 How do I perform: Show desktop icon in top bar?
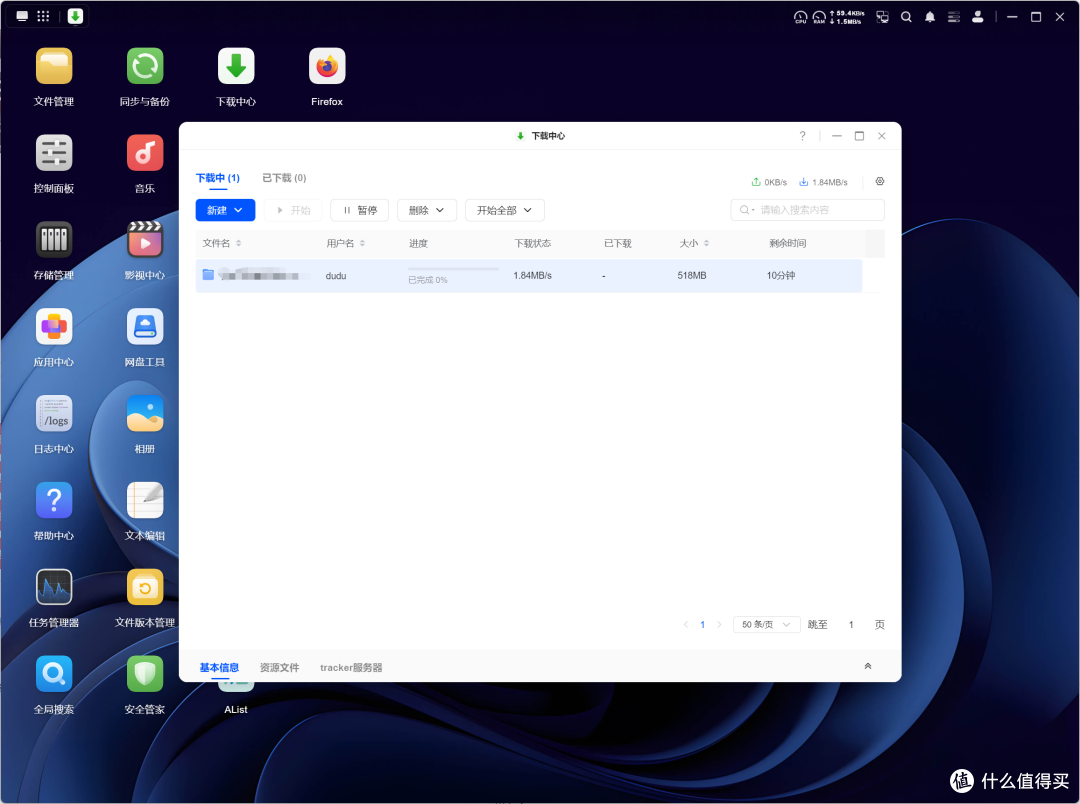coord(22,16)
